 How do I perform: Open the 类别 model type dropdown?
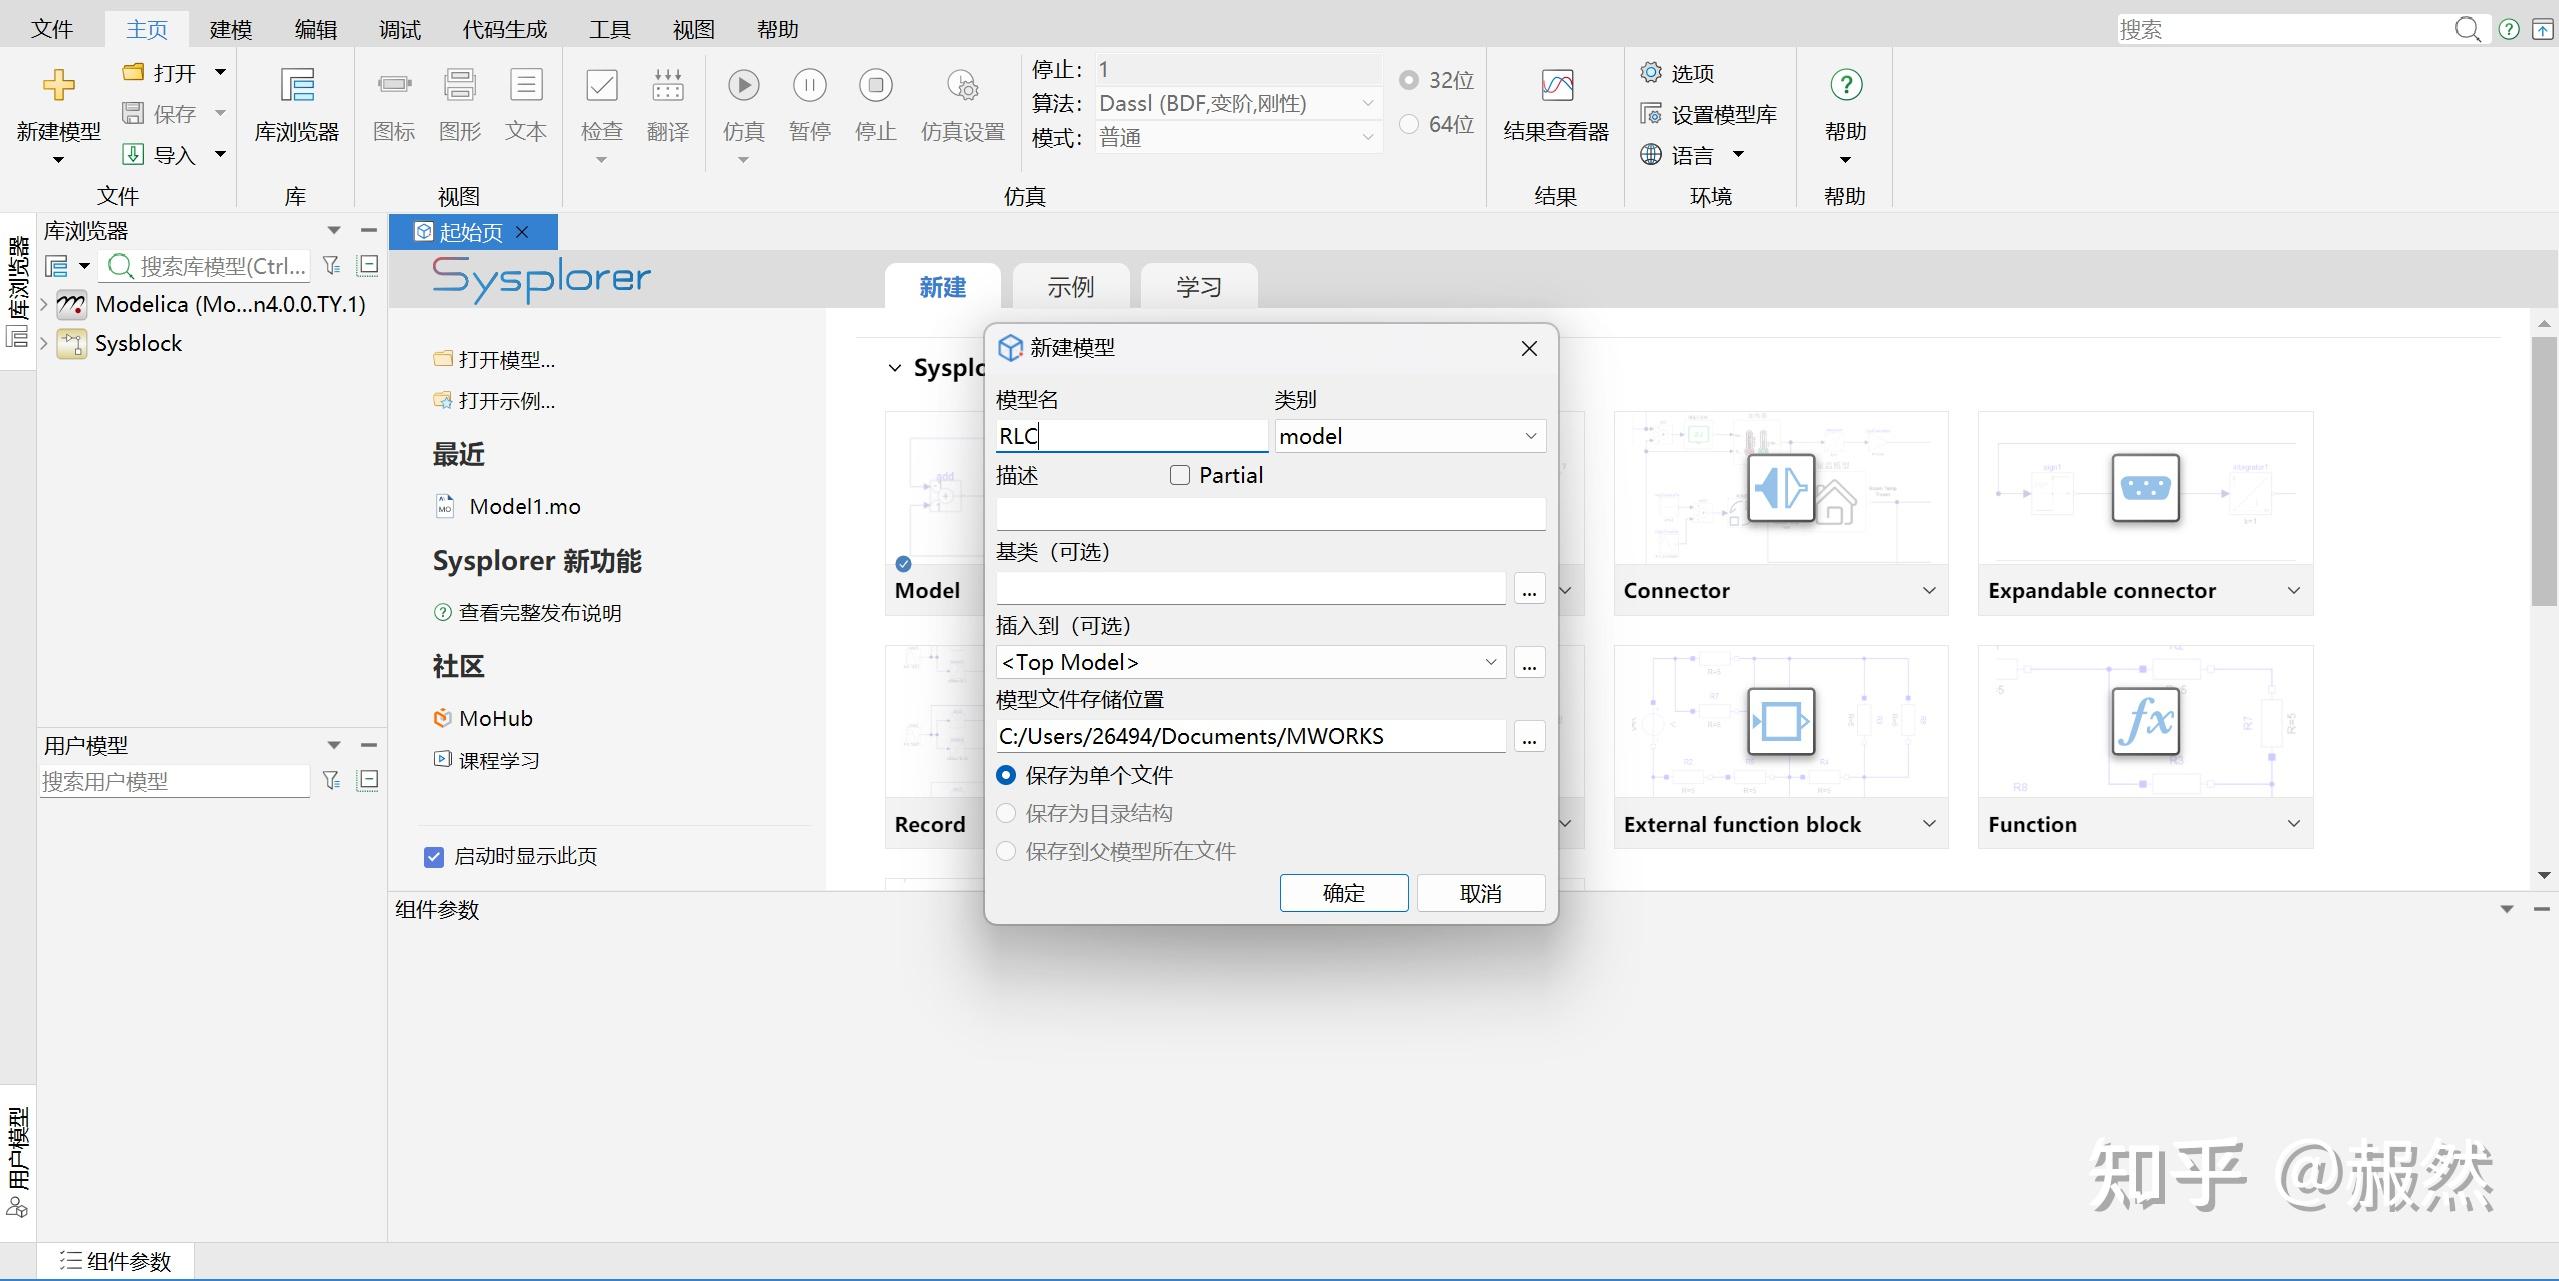pos(1410,436)
